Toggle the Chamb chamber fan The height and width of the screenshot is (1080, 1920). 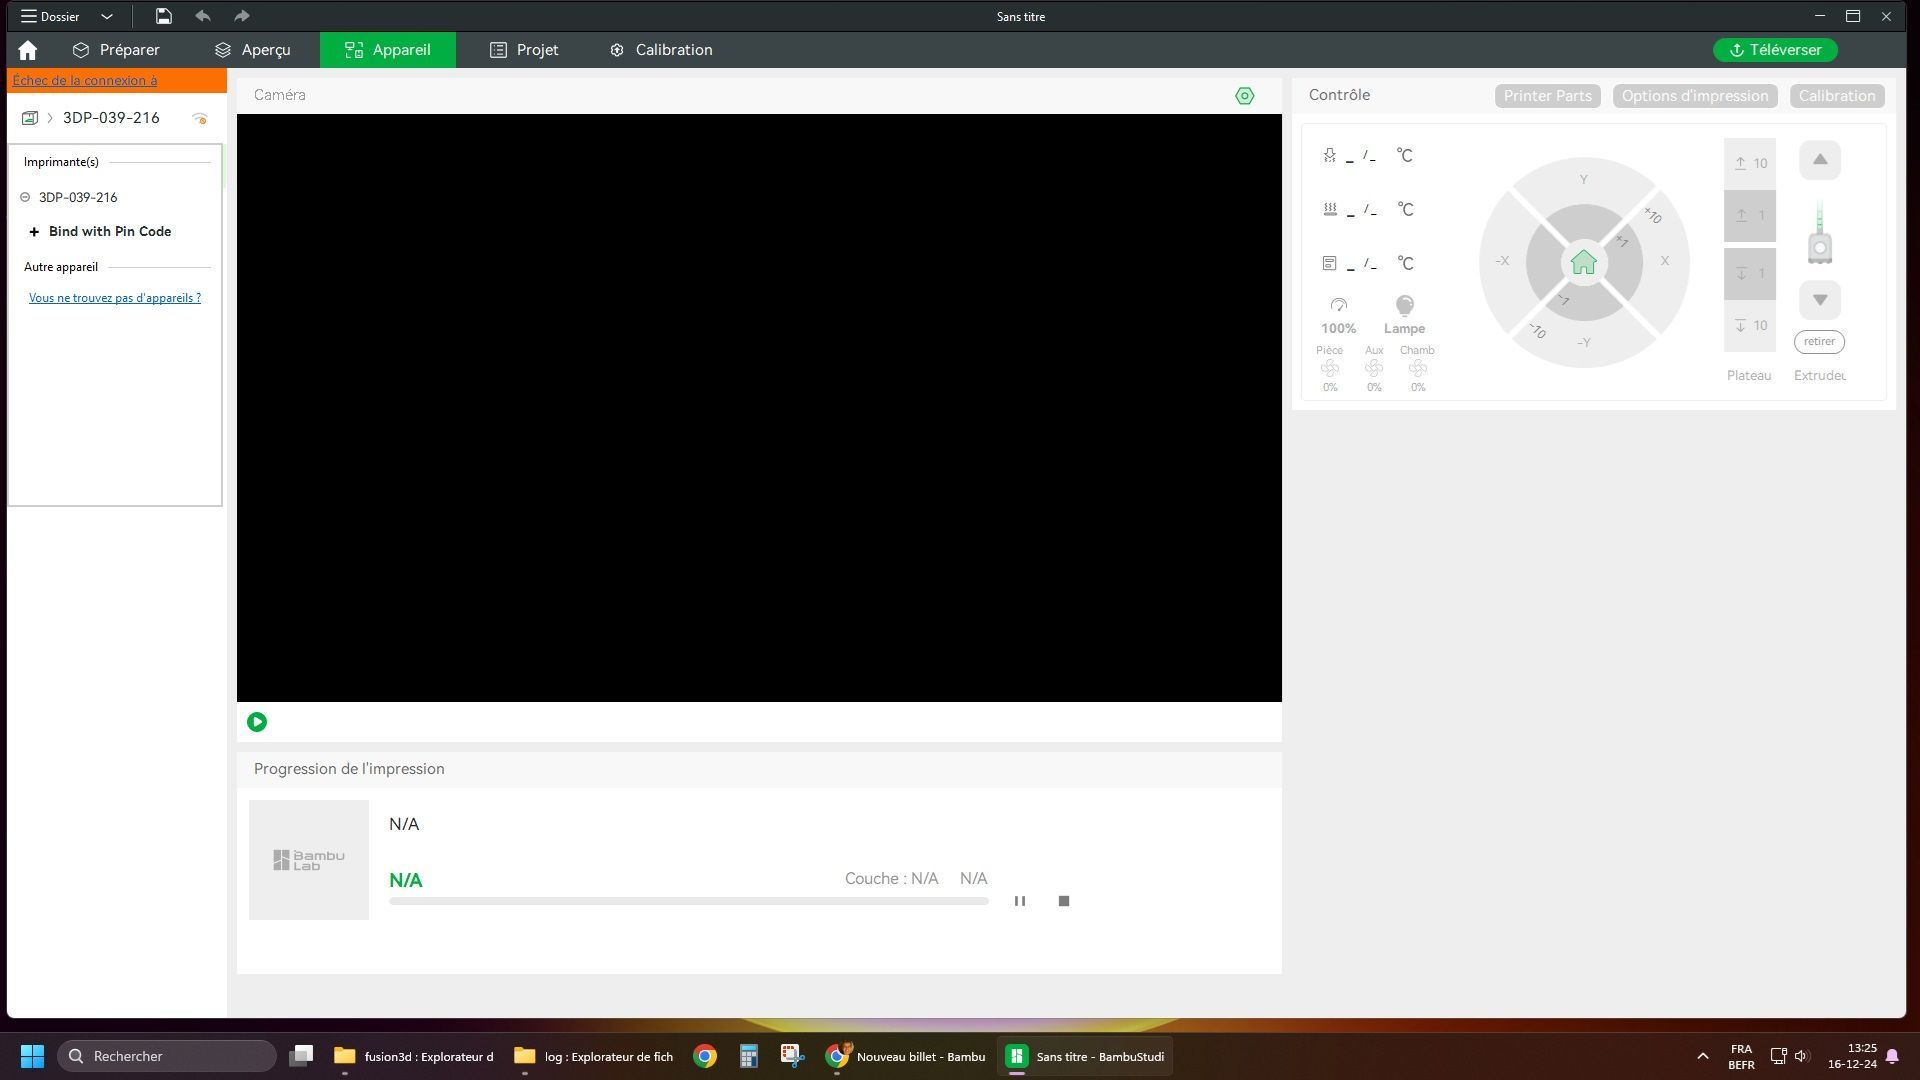coord(1417,369)
